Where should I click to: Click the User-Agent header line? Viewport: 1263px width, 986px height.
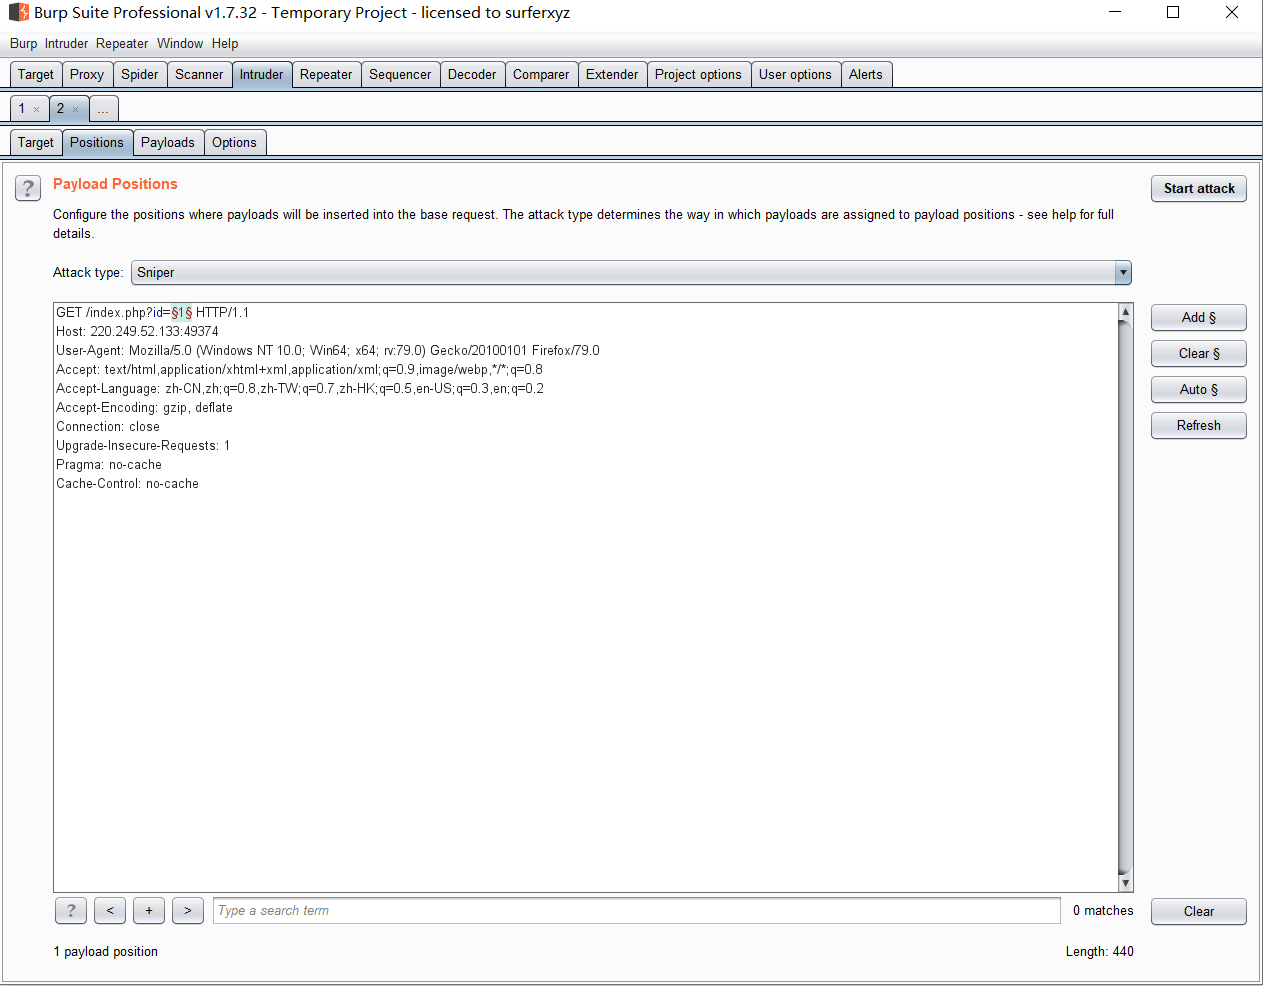pyautogui.click(x=328, y=351)
